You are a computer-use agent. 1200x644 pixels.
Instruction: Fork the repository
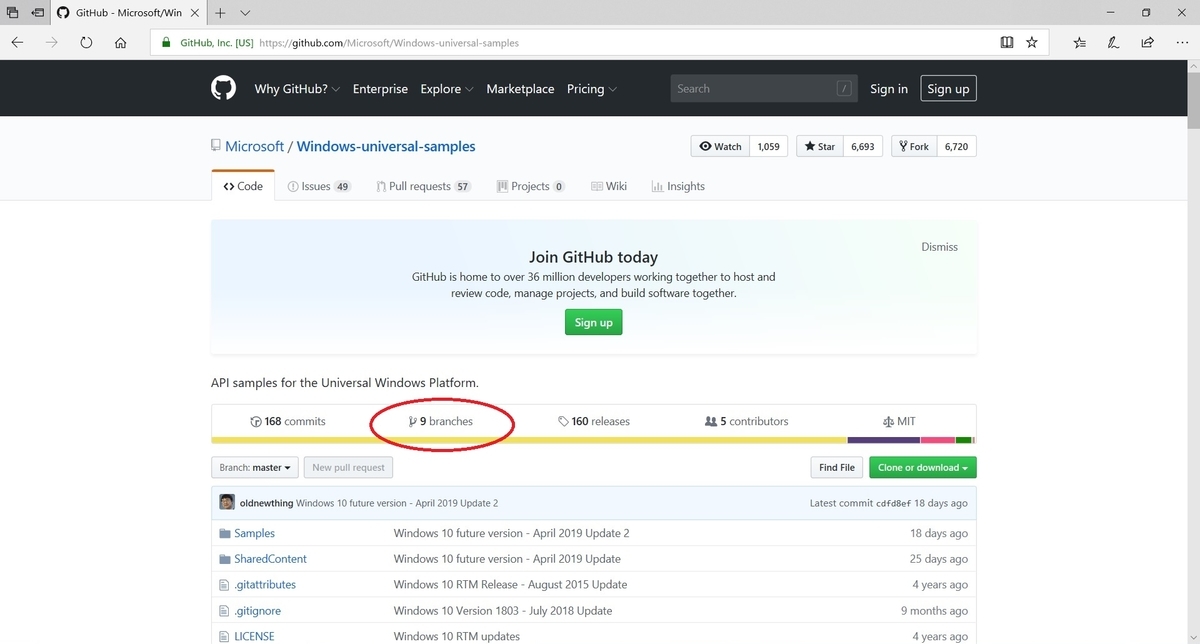[913, 146]
